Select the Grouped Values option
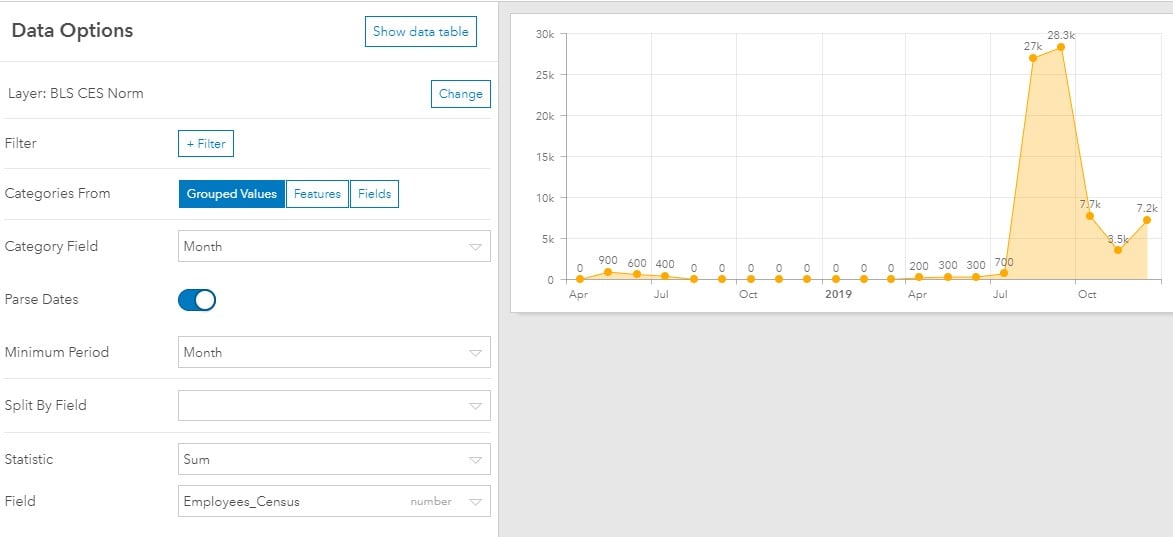This screenshot has width=1173, height=537. [231, 194]
